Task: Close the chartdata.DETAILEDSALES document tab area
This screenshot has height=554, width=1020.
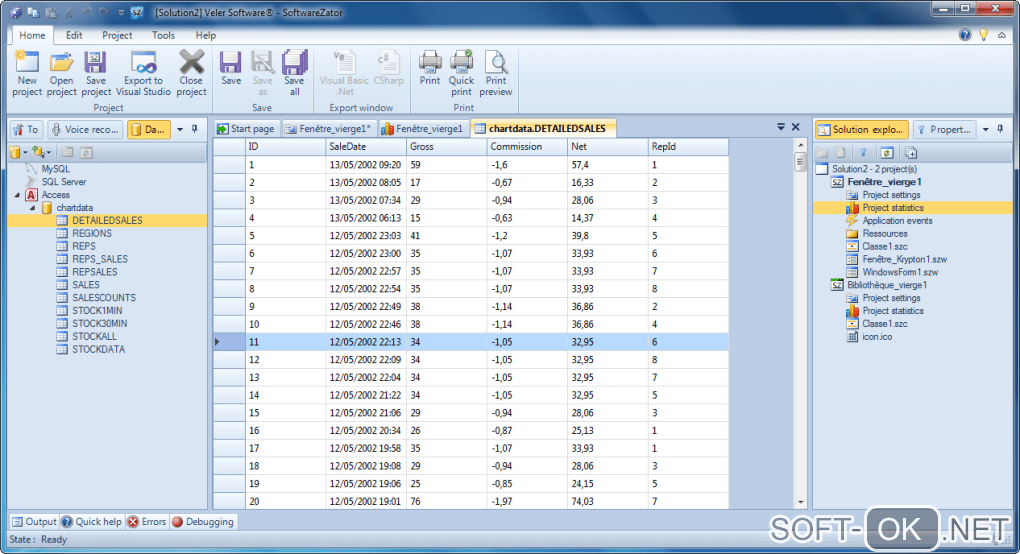Action: pyautogui.click(x=795, y=127)
